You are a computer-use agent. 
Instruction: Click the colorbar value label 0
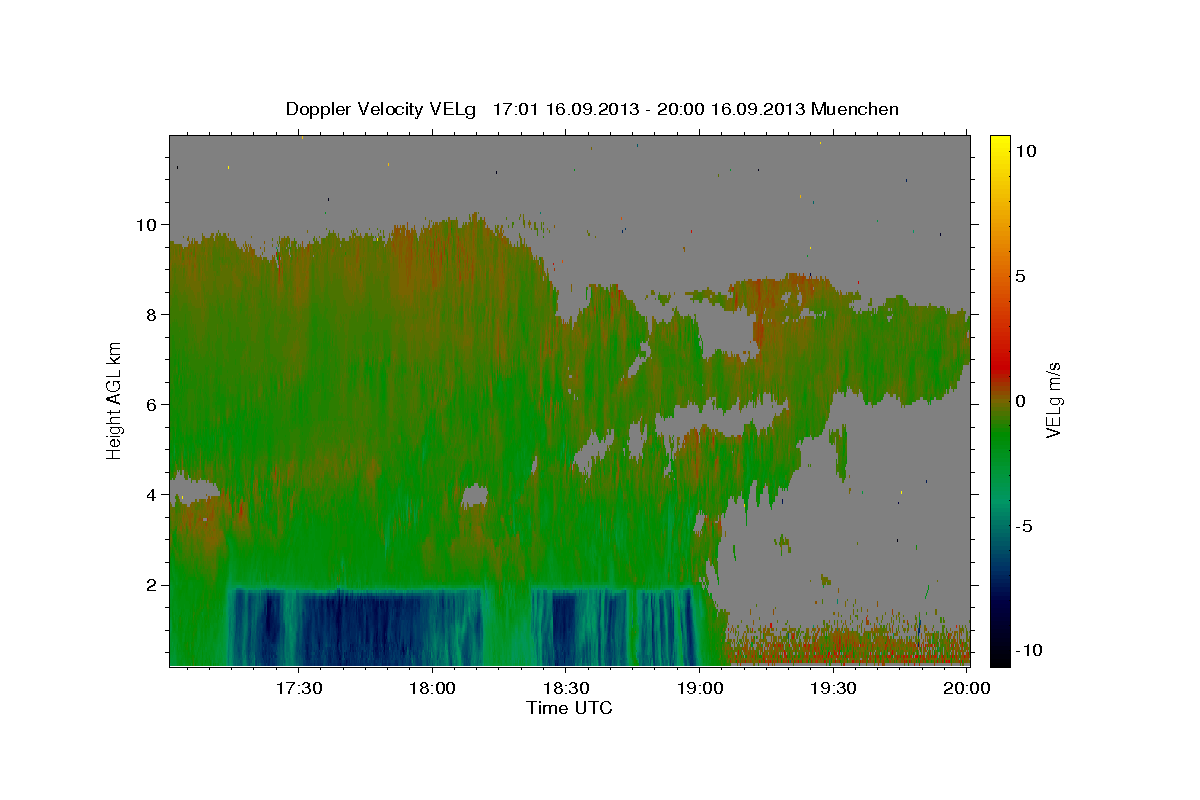[1020, 401]
